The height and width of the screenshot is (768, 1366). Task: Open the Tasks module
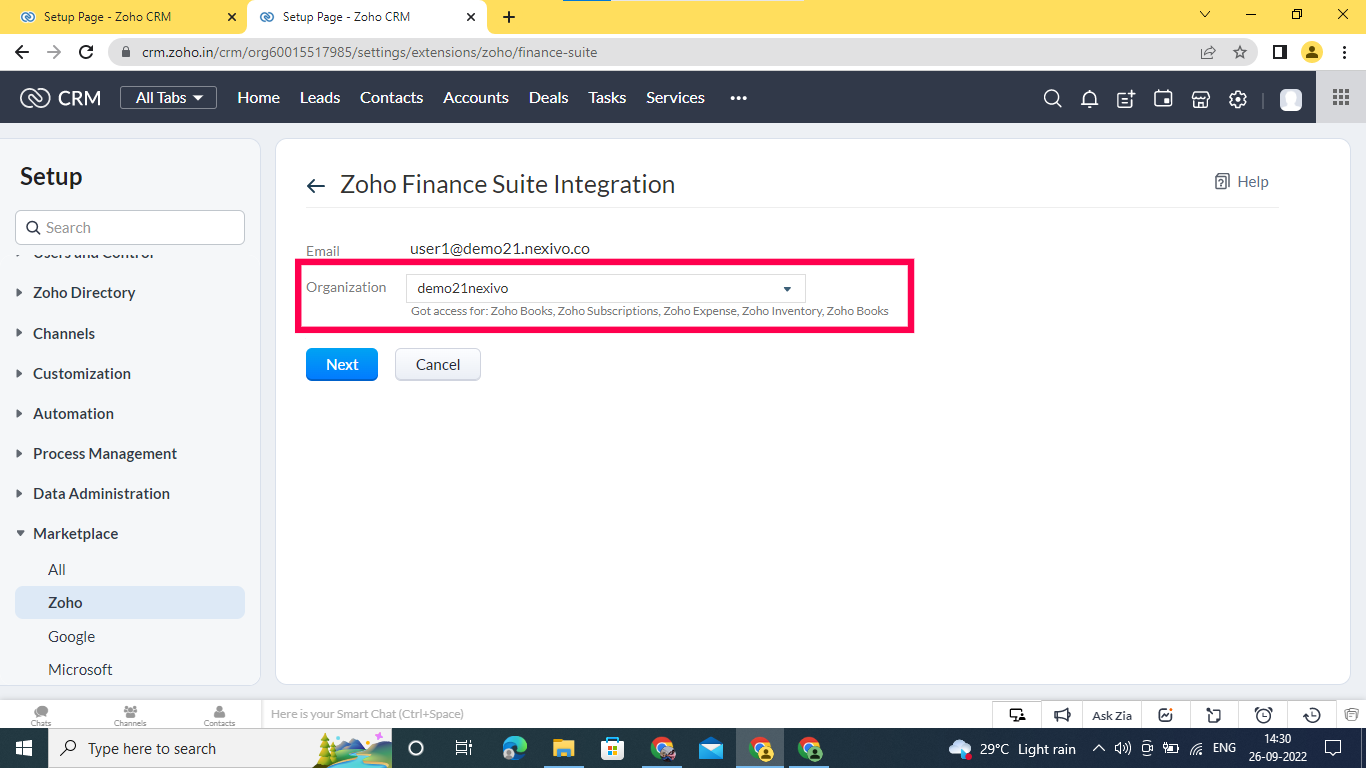(607, 97)
